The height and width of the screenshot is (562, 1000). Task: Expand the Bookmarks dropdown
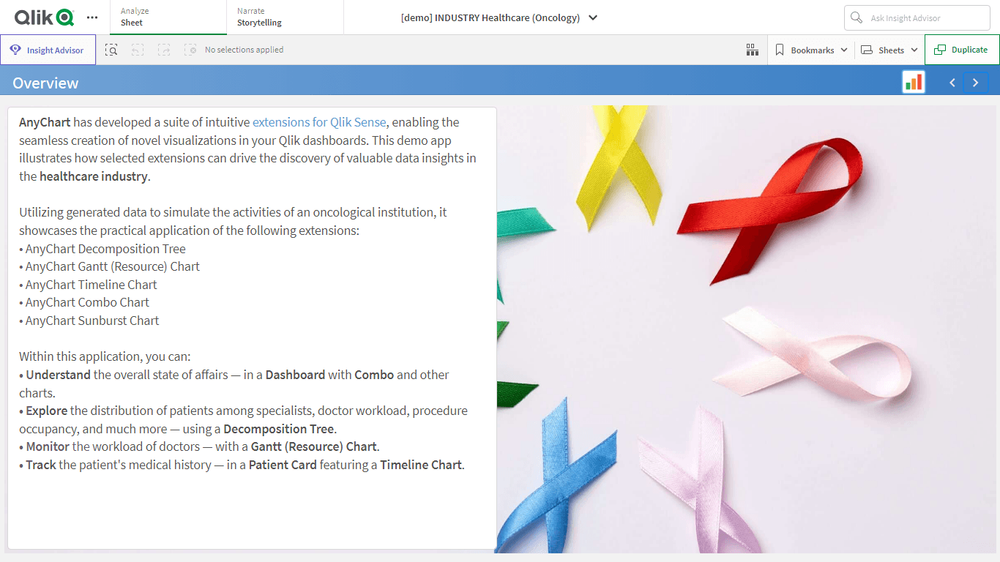pos(810,50)
